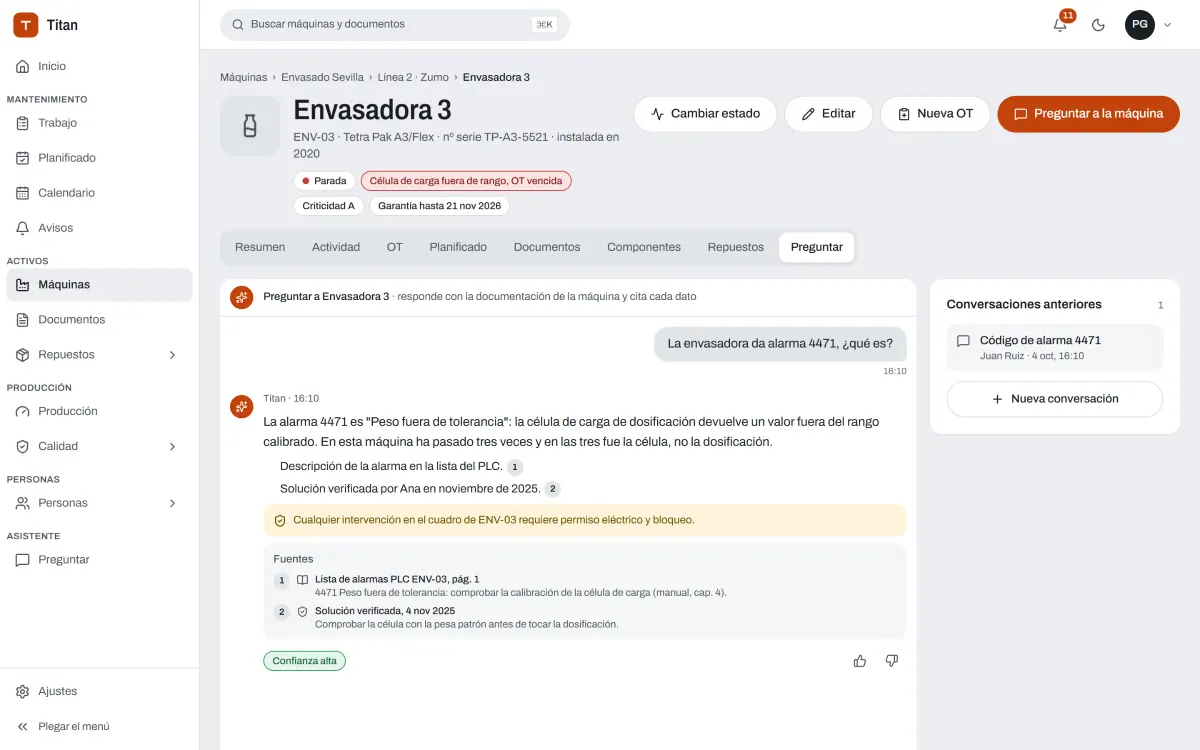Viewport: 1200px width, 750px height.
Task: Go to Envasado Sevilla breadcrumb
Action: tap(322, 77)
